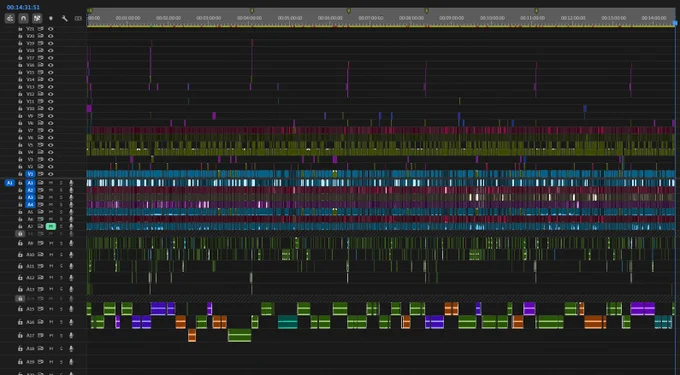Hide video track V7 output

coord(51,130)
